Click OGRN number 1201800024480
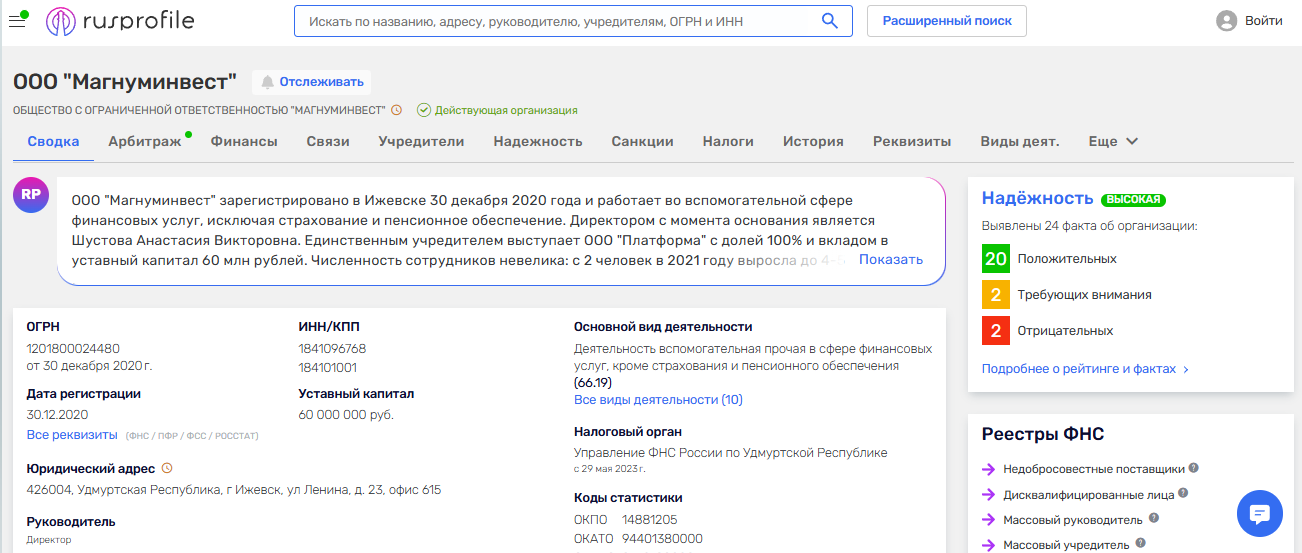 point(73,348)
